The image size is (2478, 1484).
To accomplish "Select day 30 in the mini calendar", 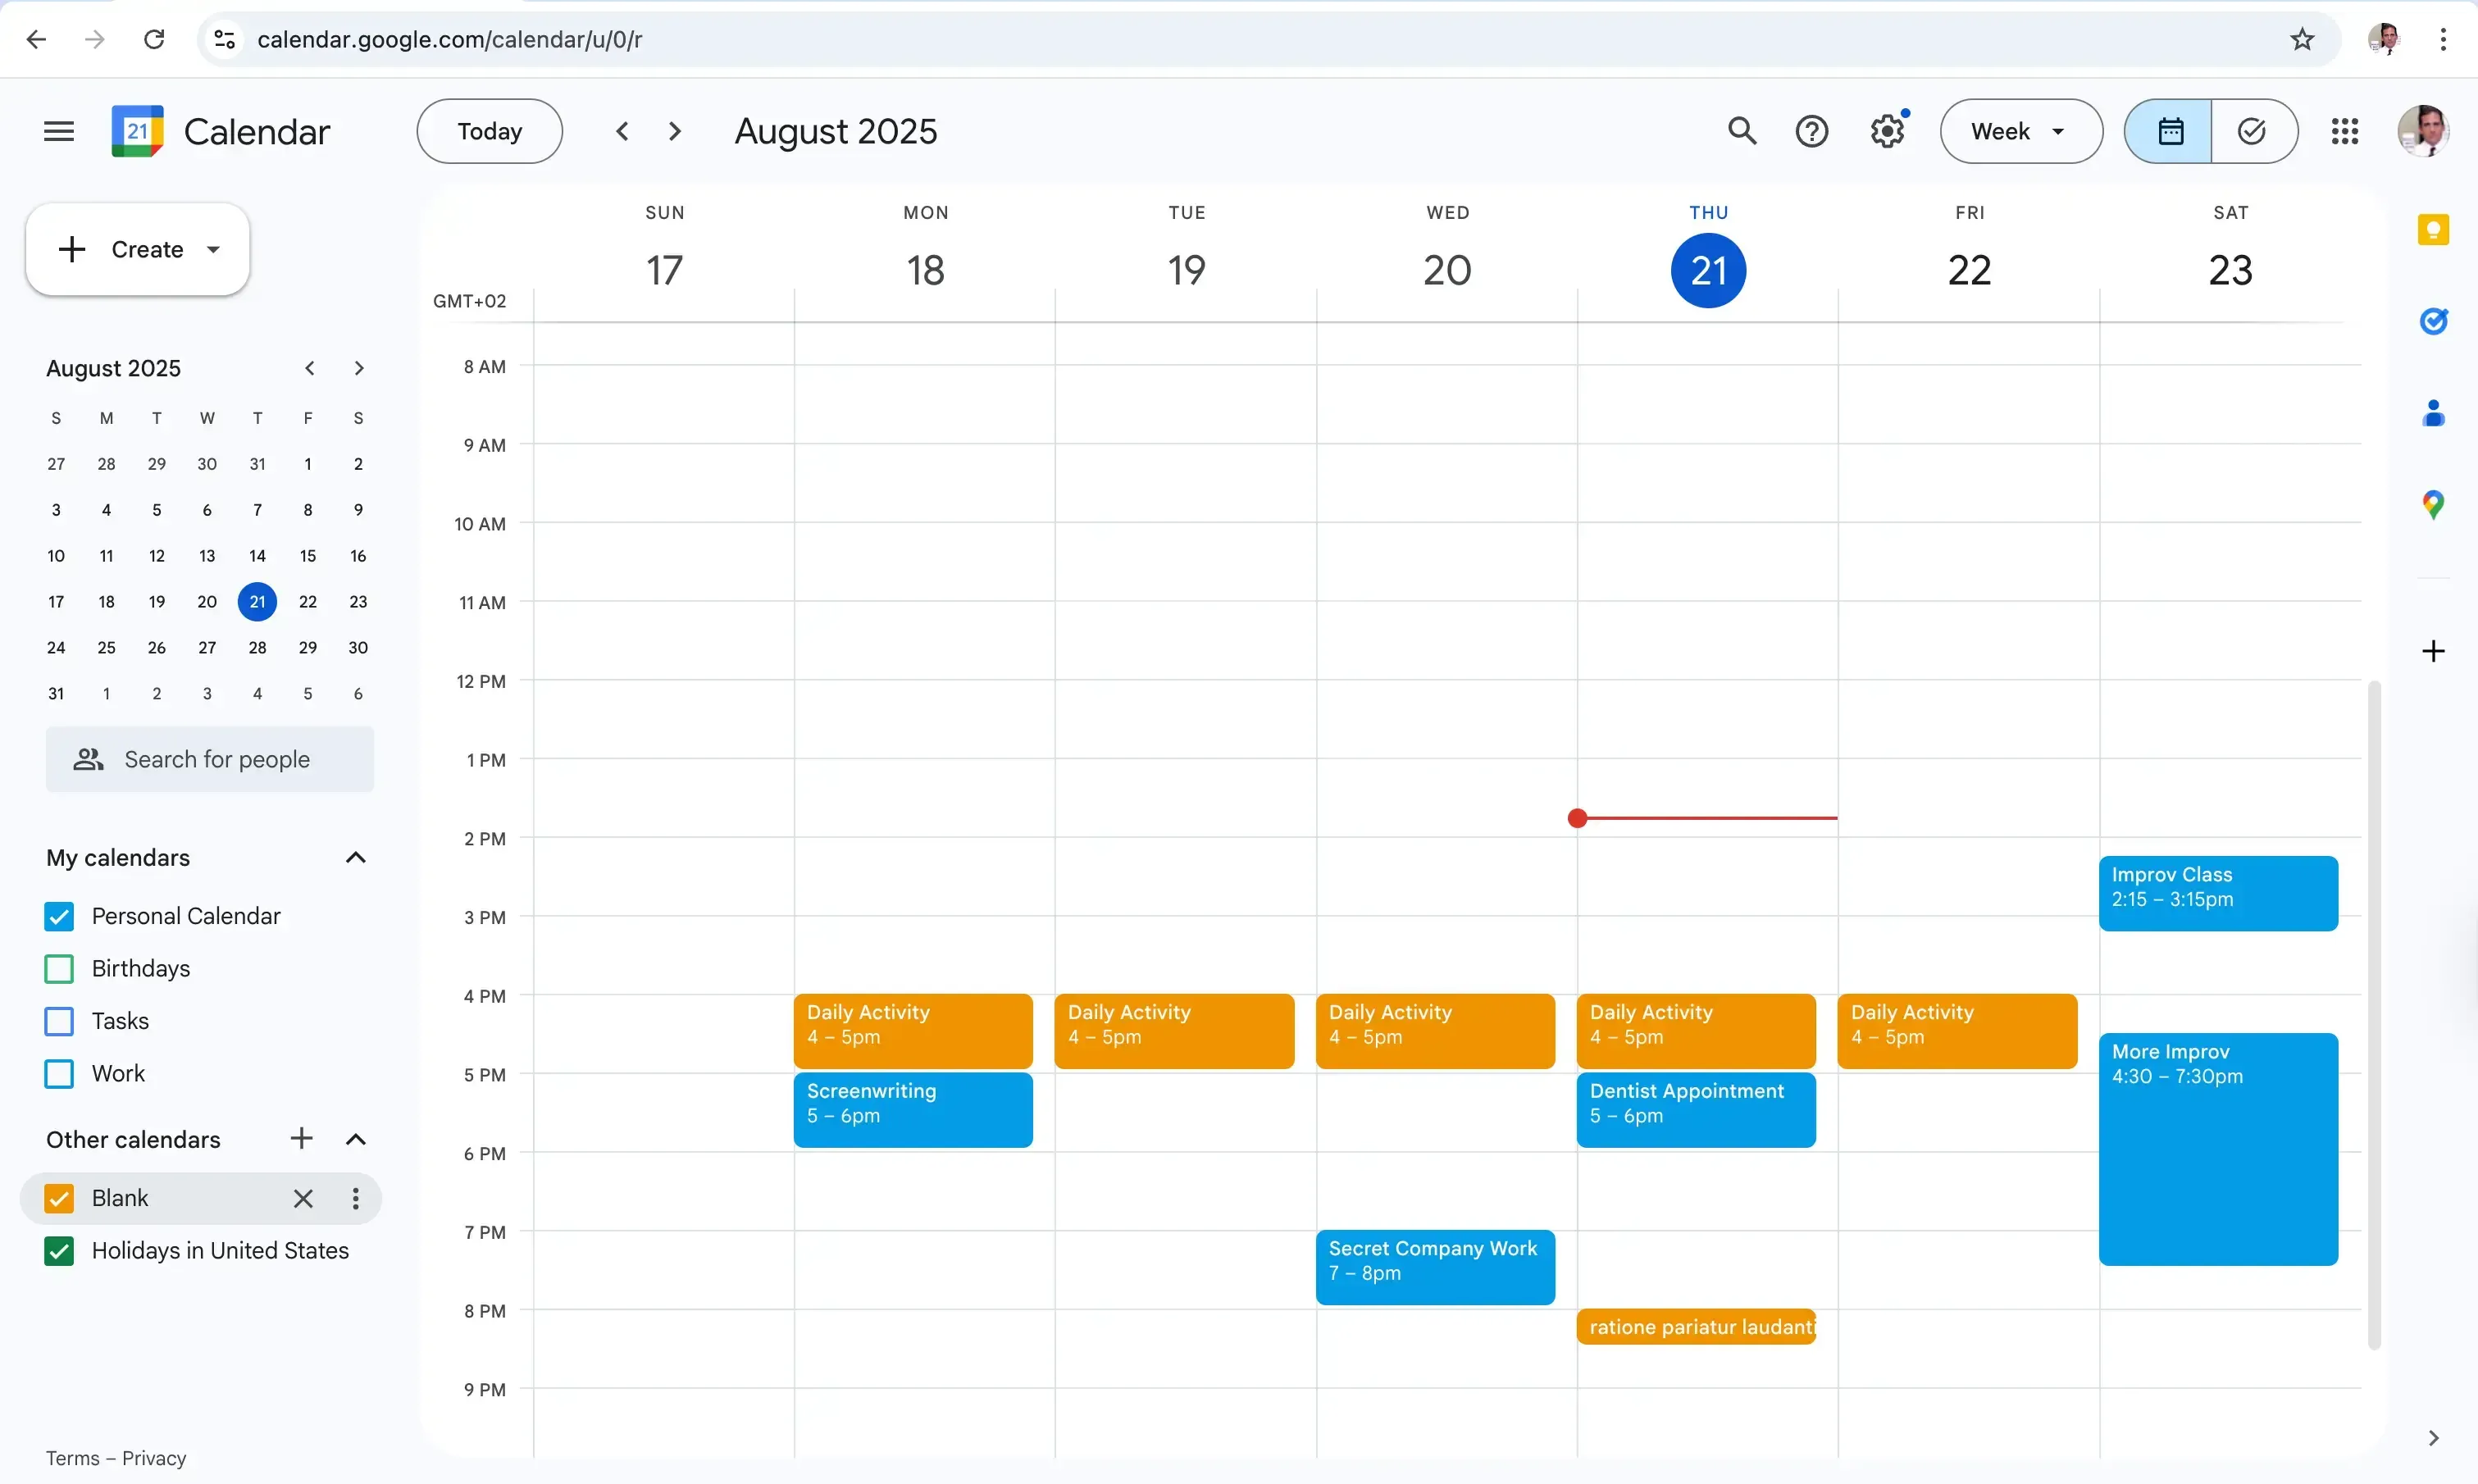I will click(x=359, y=648).
